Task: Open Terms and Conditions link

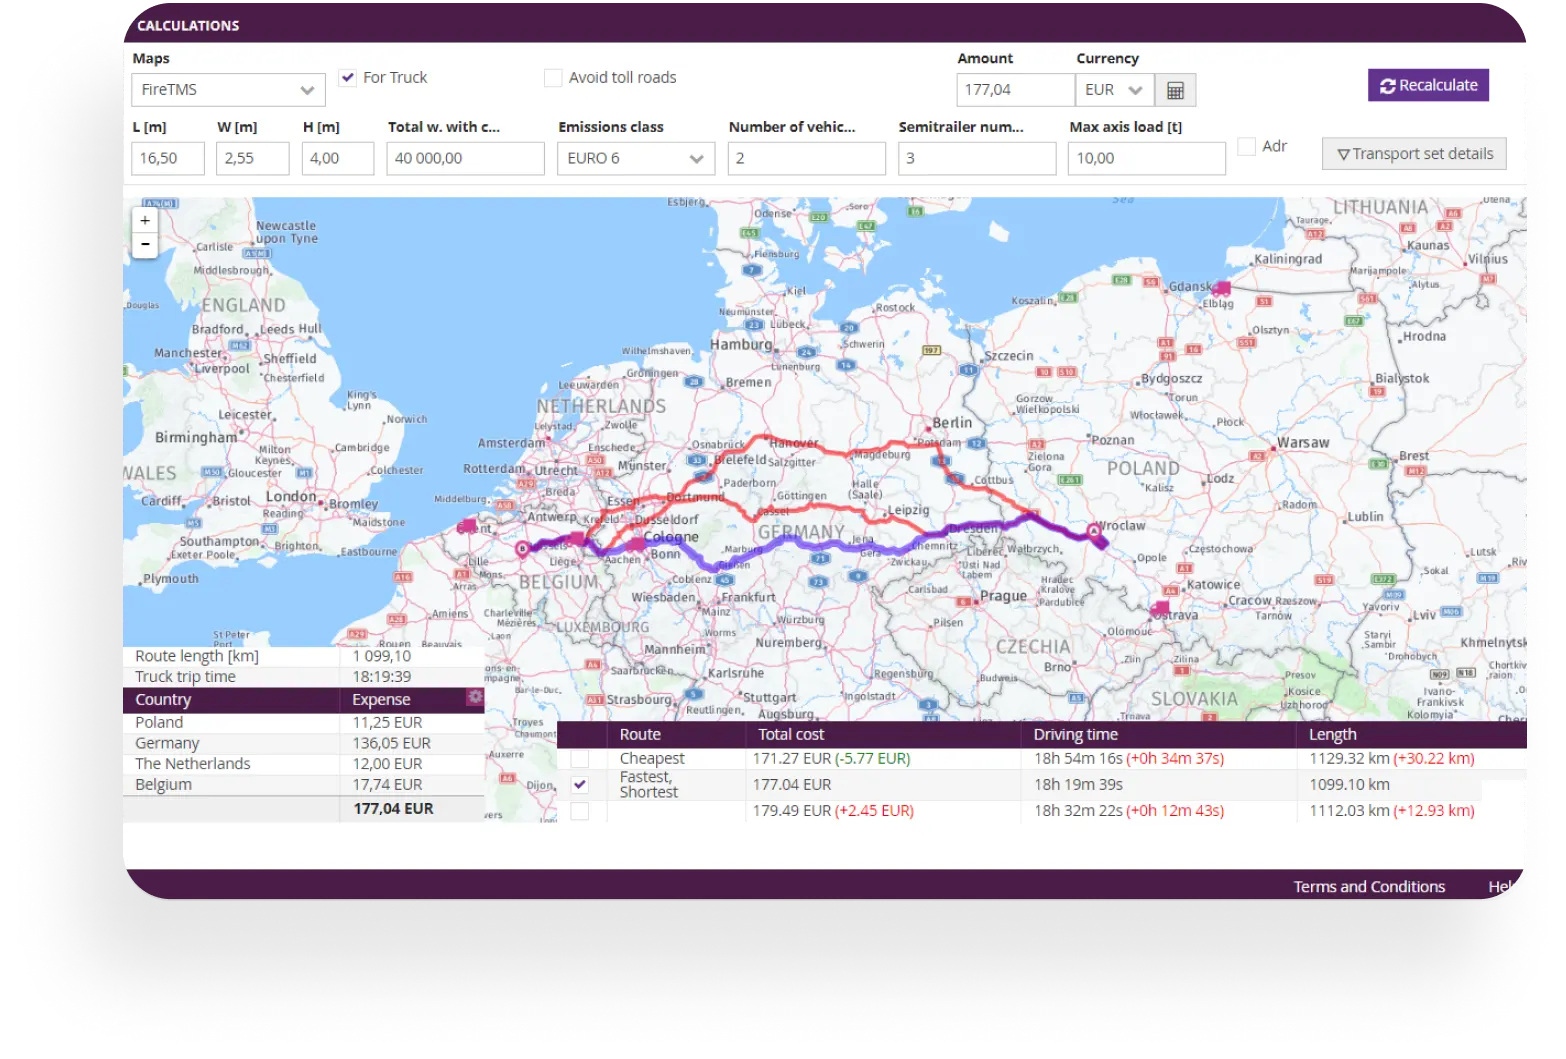Action: point(1369,886)
